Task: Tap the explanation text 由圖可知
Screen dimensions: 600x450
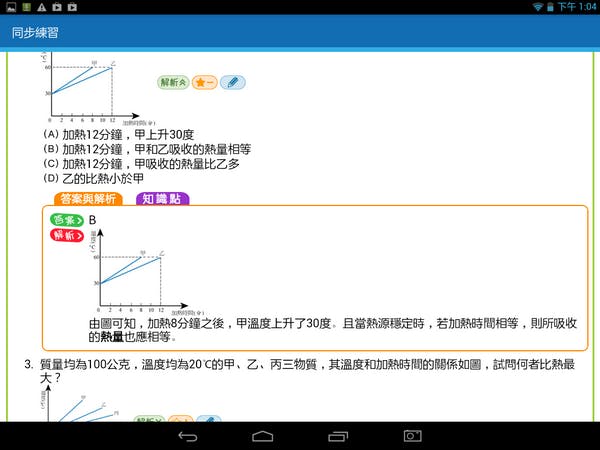Action: (x=333, y=330)
